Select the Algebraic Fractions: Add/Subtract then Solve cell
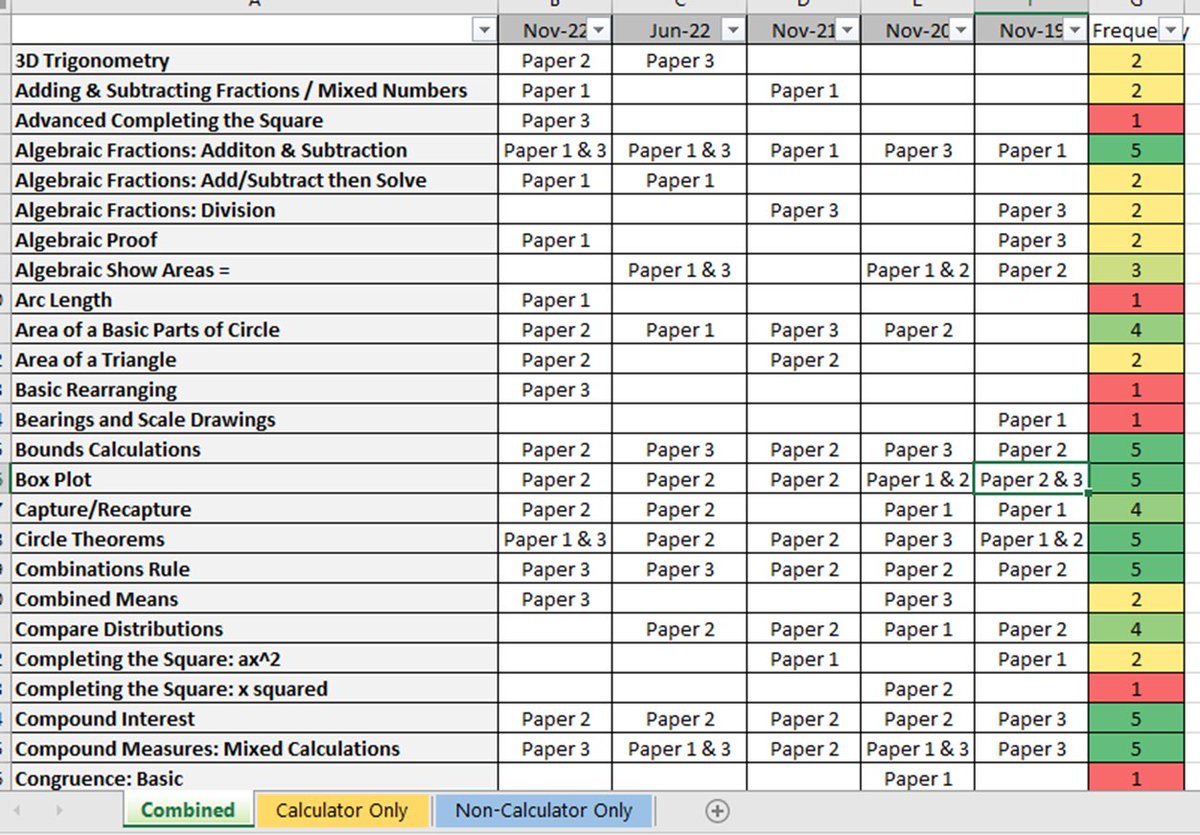 click(x=255, y=181)
